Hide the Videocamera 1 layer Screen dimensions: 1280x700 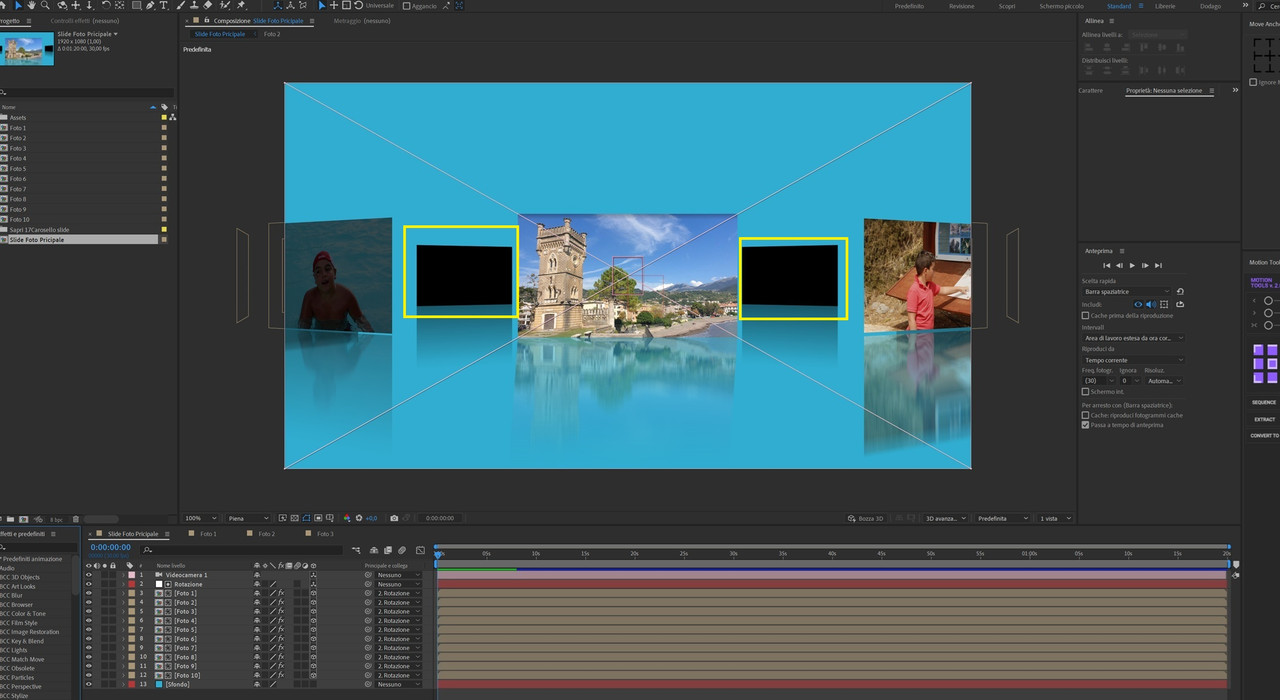89,575
